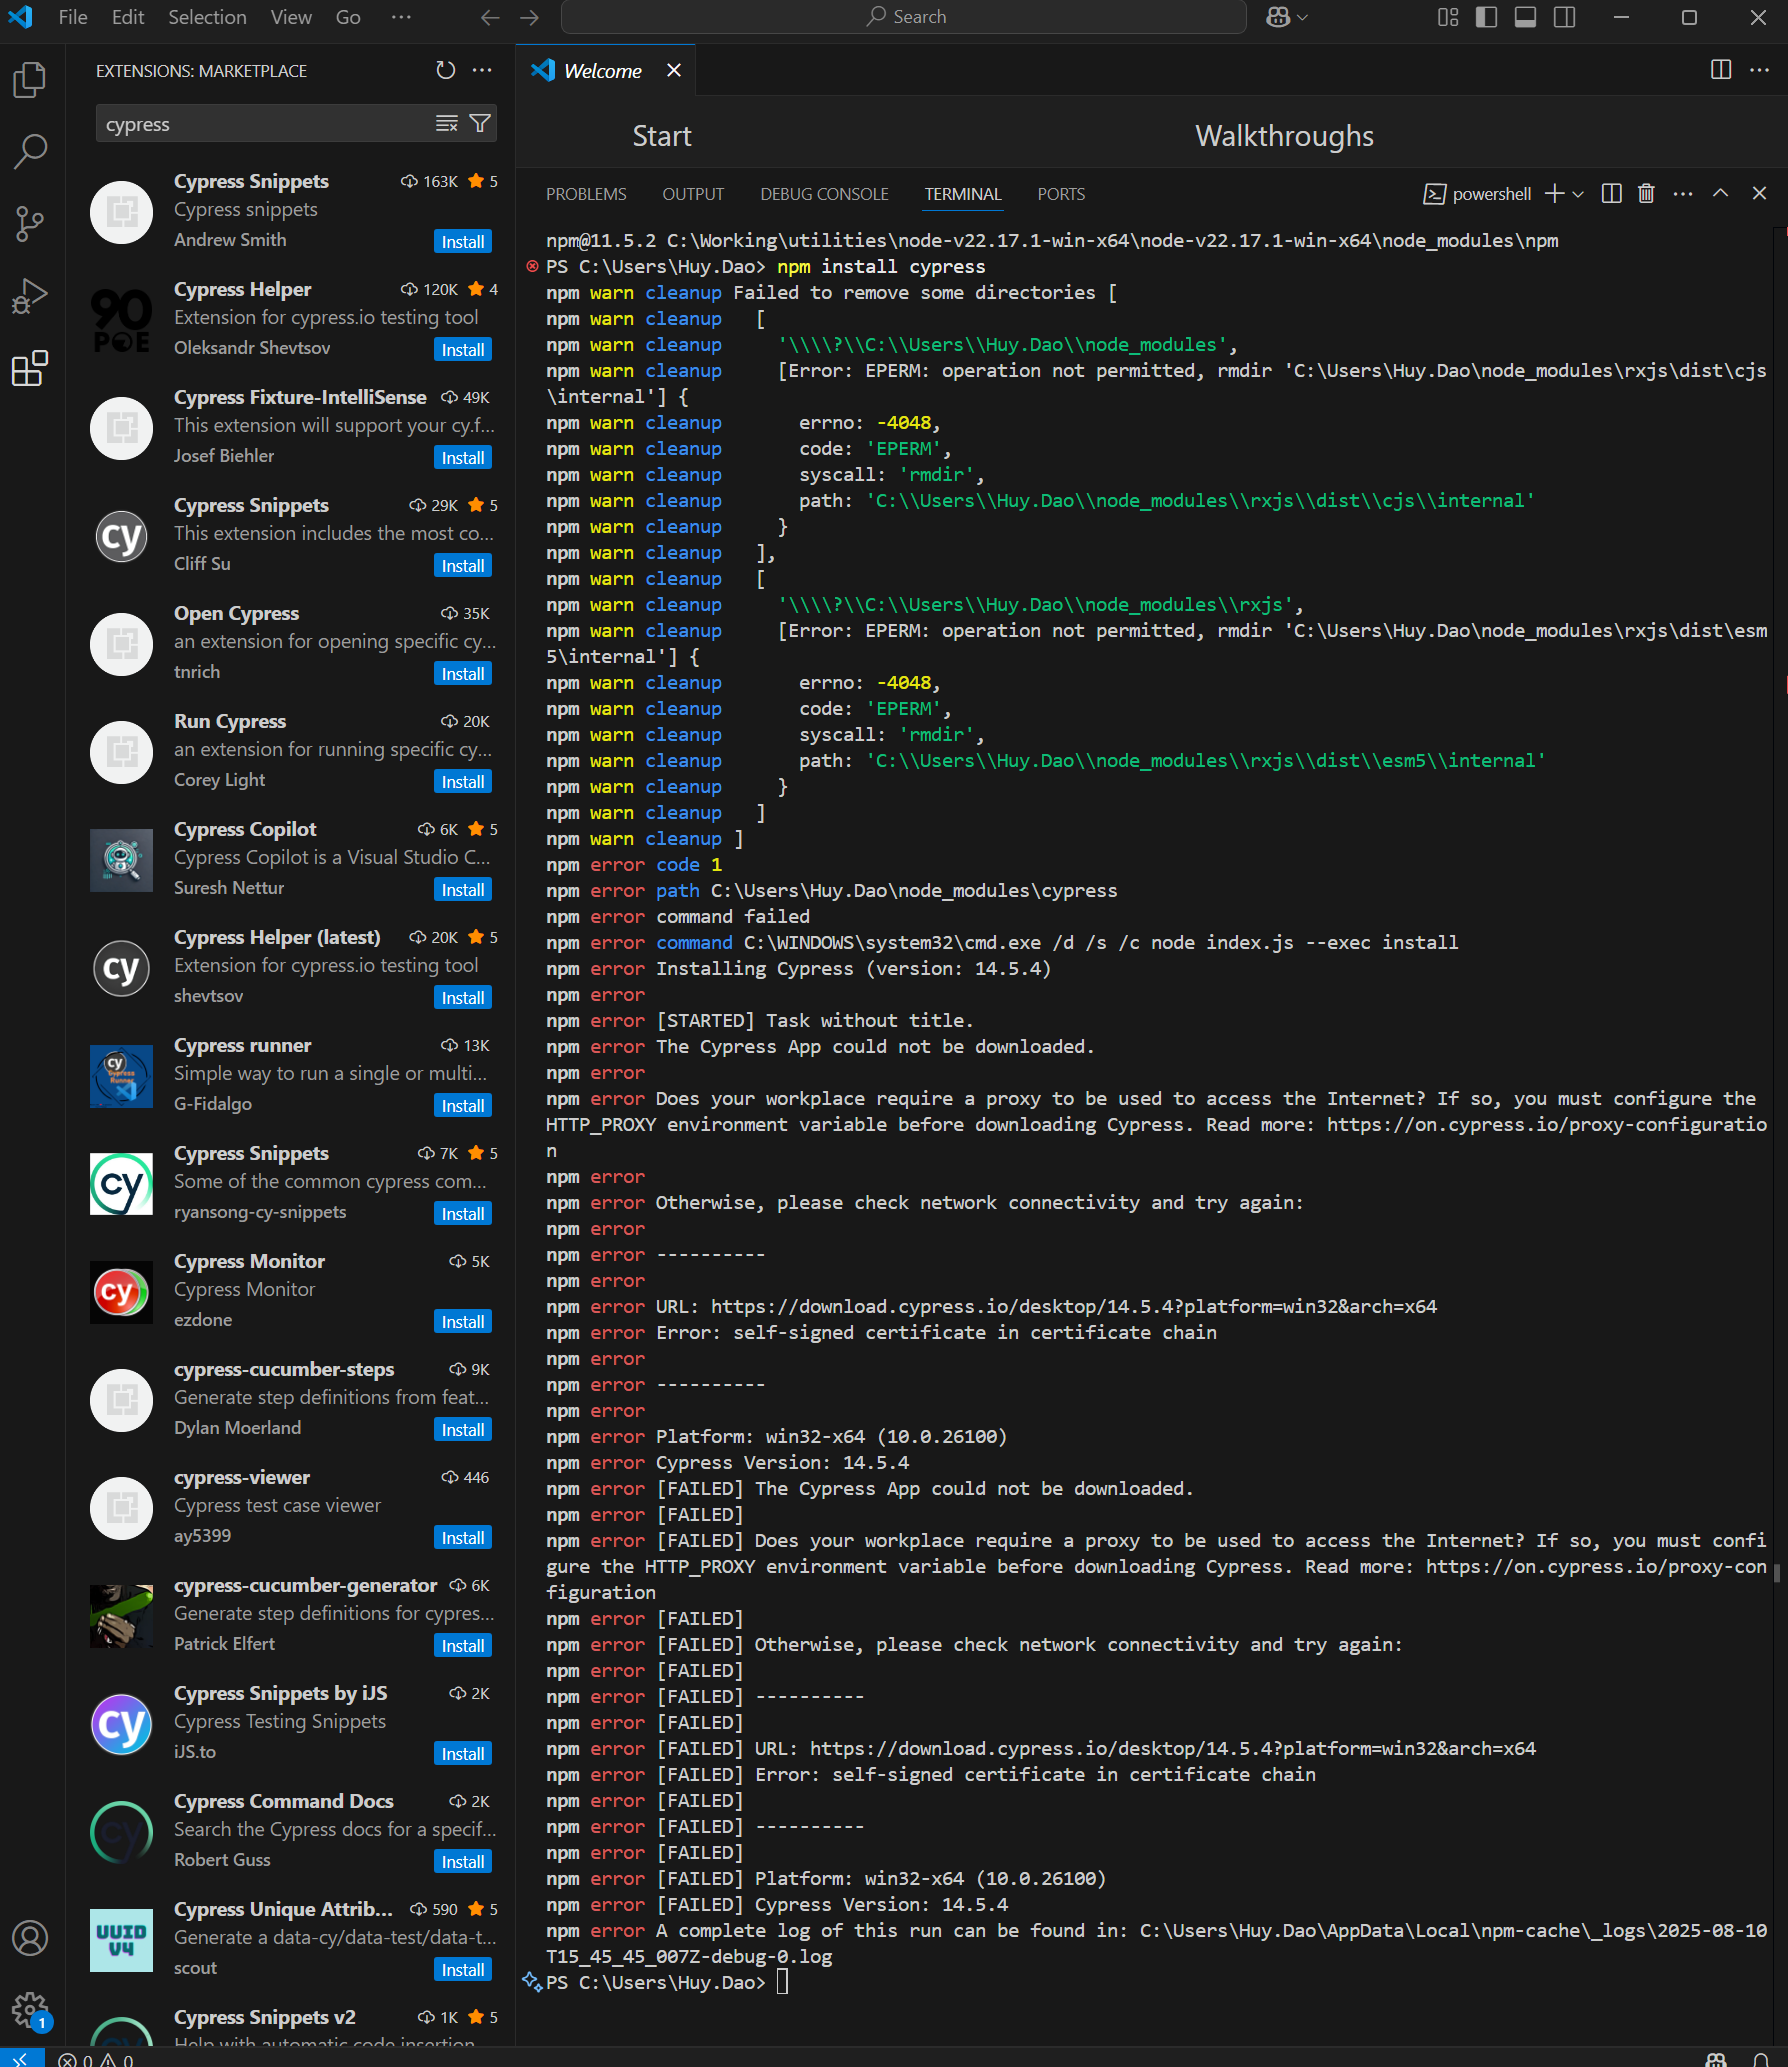Open the Search view in activity bar
The width and height of the screenshot is (1788, 2067).
tap(30, 152)
